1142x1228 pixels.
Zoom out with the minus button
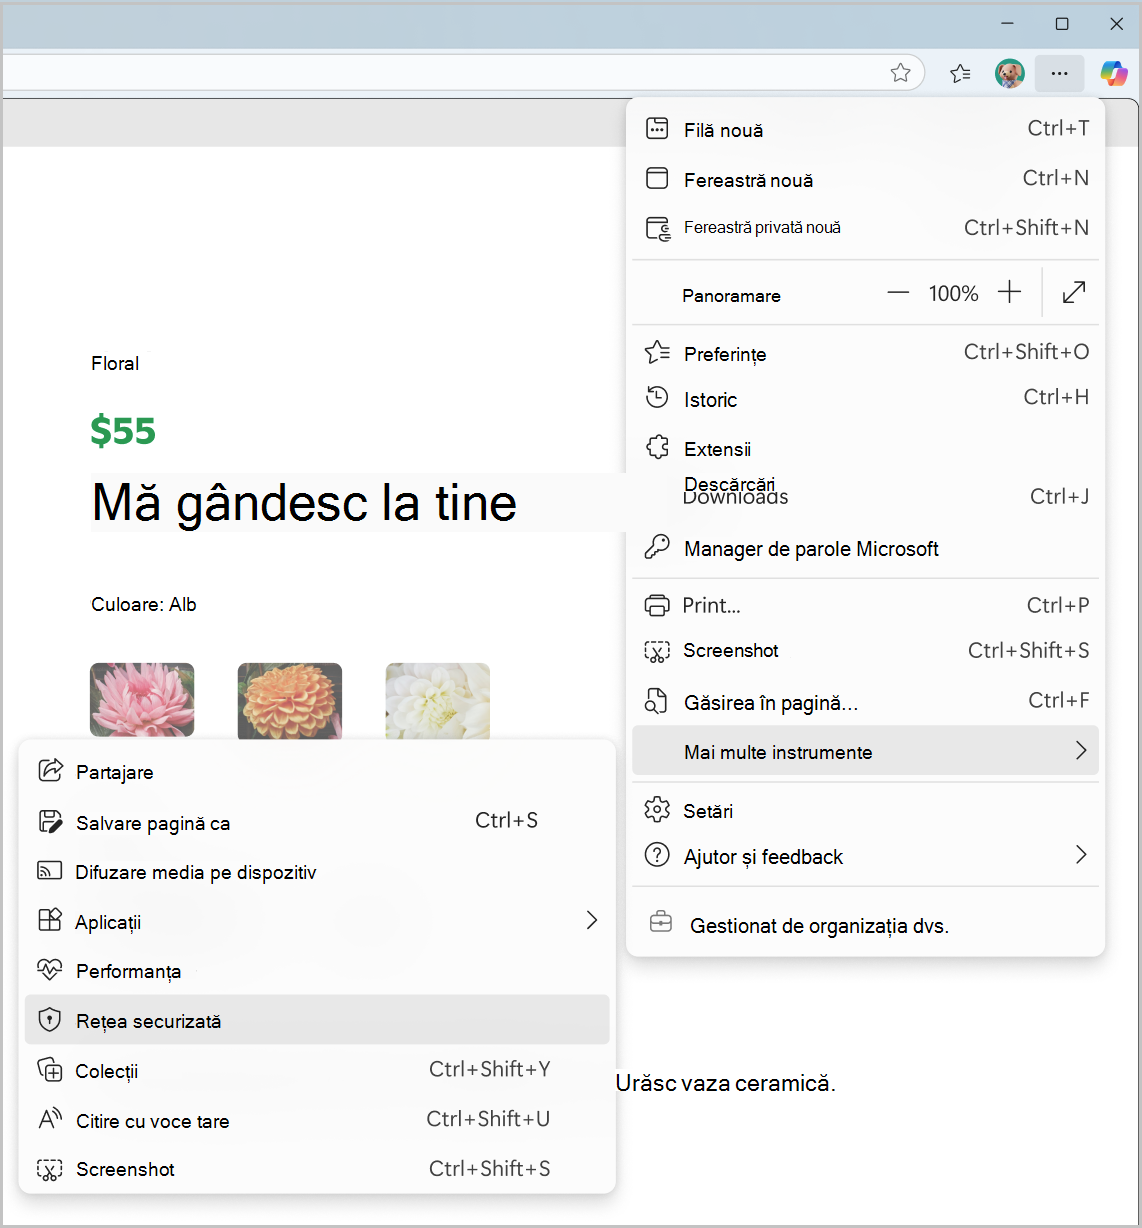pos(898,293)
